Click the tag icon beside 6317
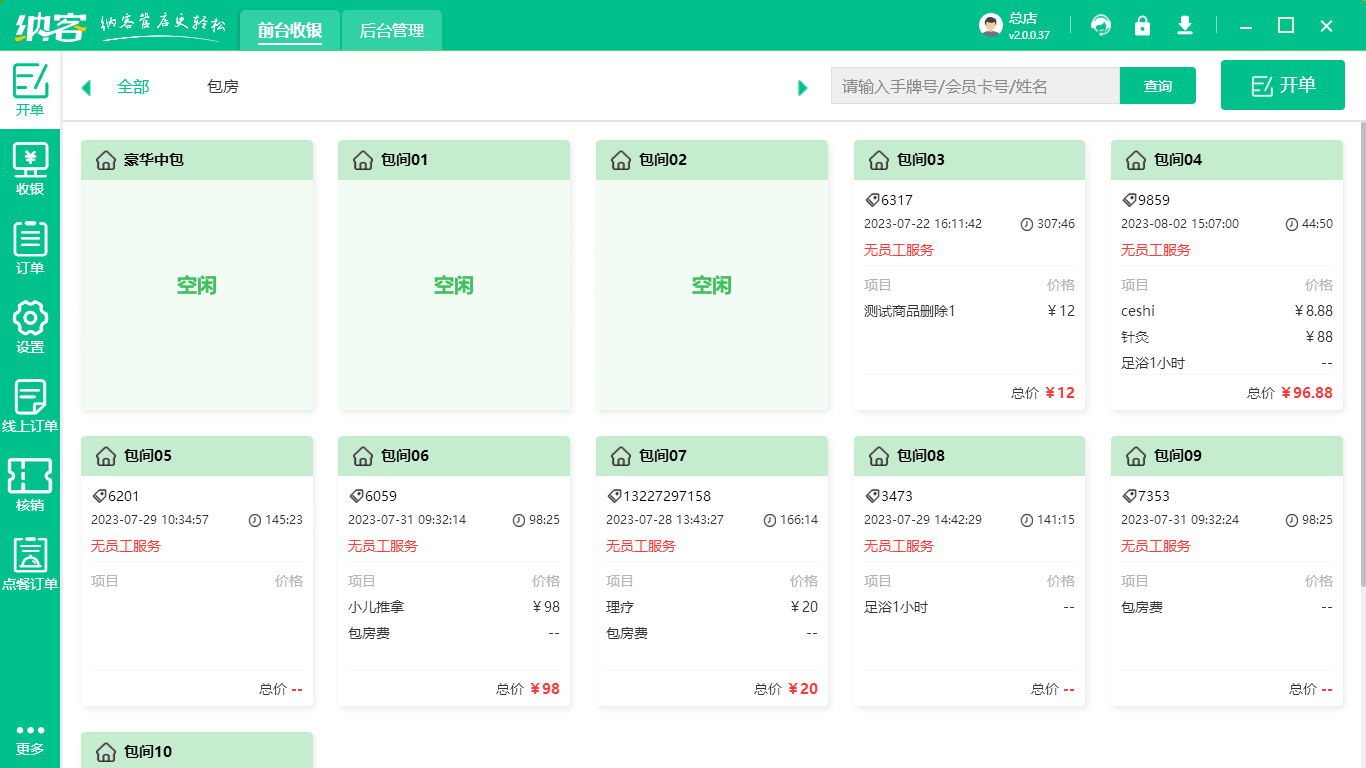Screen dimensions: 1366x768 point(872,200)
